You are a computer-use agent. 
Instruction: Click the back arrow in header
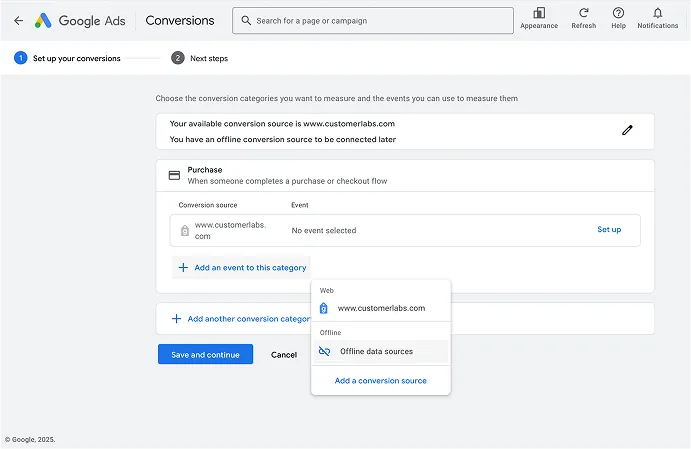coord(19,20)
